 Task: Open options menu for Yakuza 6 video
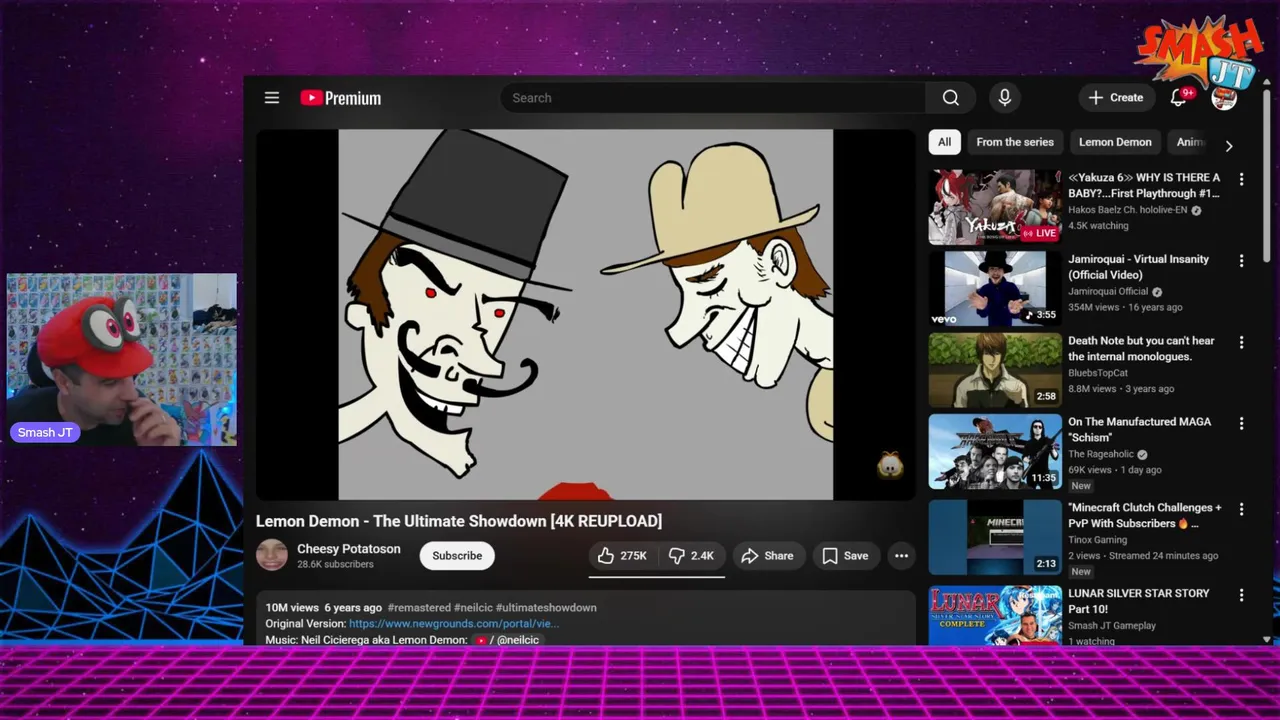[x=1242, y=179]
